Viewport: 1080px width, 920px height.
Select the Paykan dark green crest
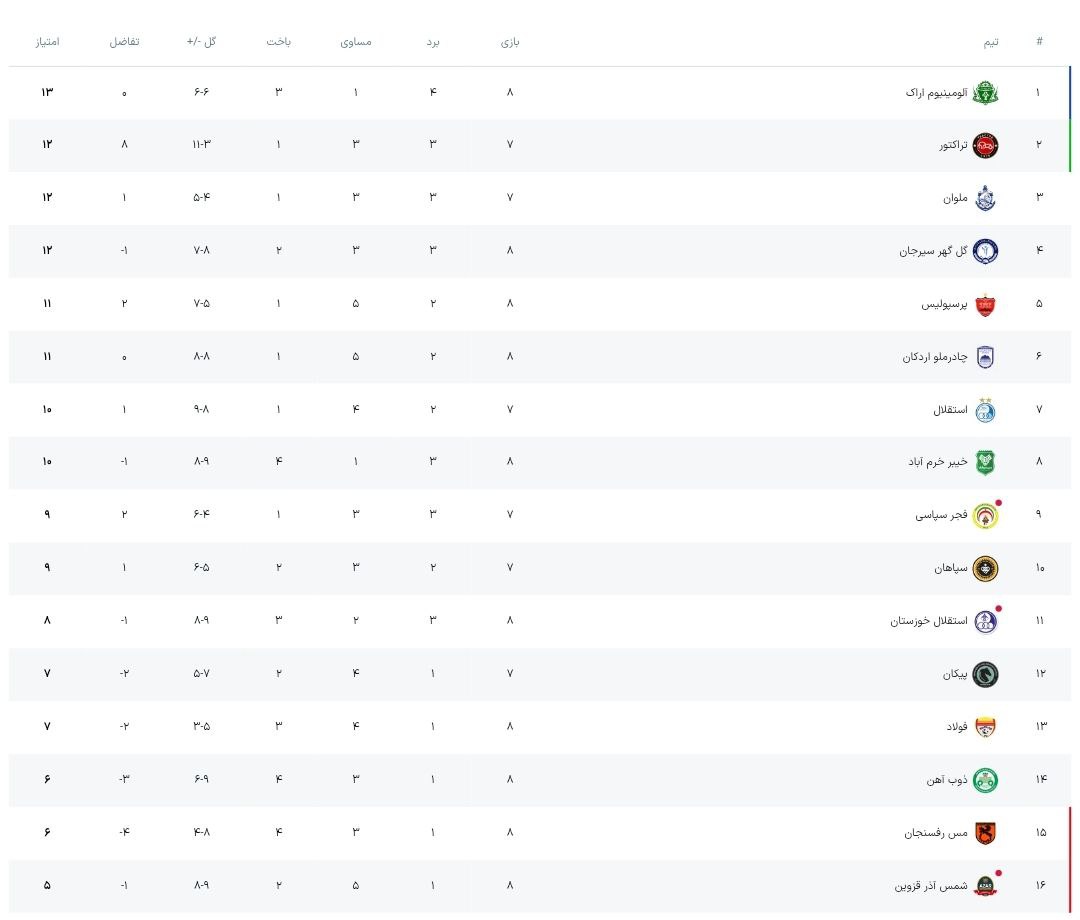point(986,674)
